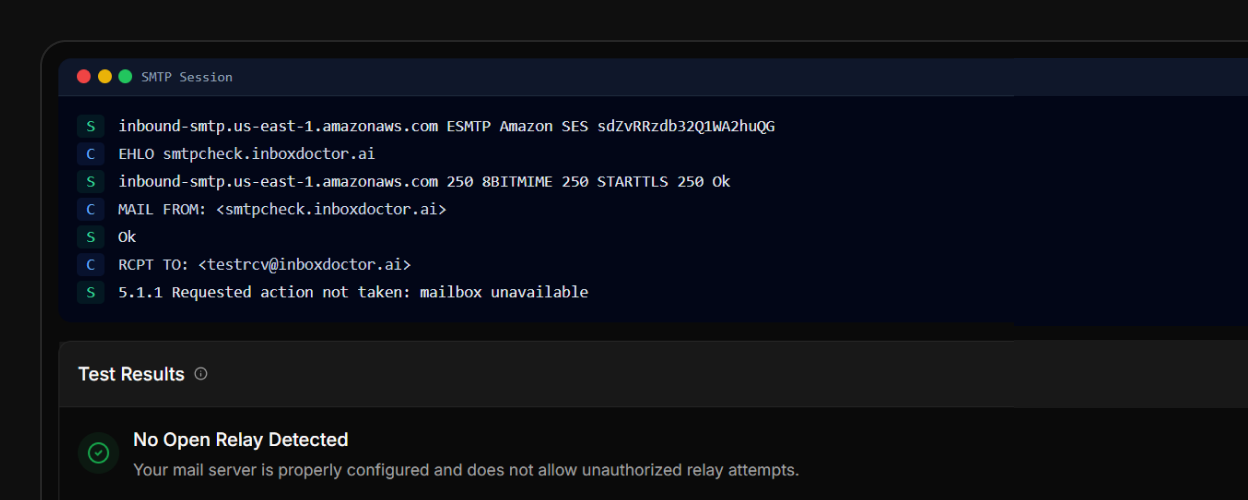
Task: Click the green checkmark success icon
Action: [x=98, y=453]
